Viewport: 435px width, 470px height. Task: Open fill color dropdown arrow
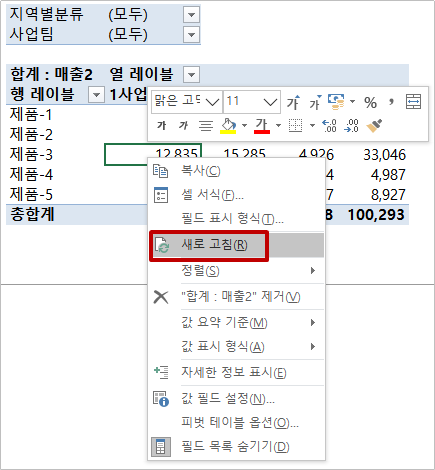244,126
